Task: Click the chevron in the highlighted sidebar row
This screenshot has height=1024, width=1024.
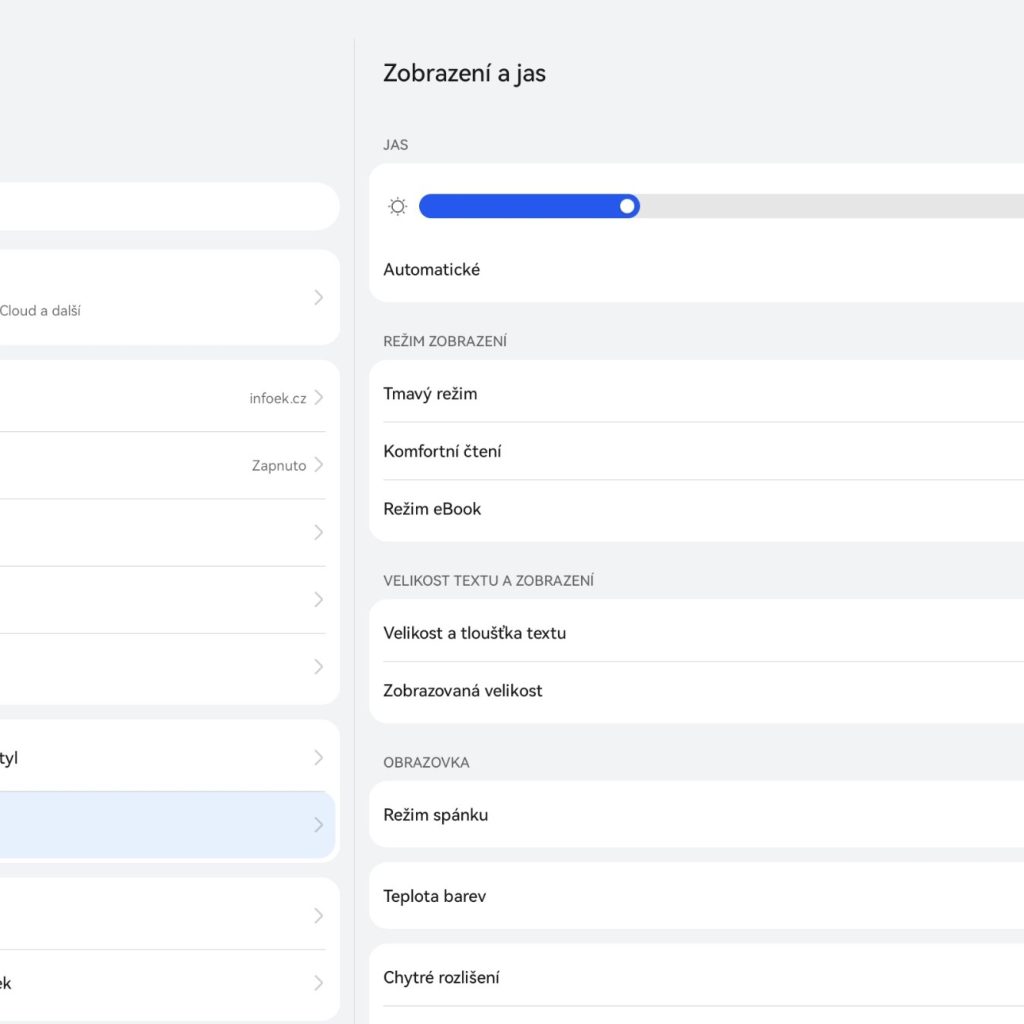Action: pos(319,825)
